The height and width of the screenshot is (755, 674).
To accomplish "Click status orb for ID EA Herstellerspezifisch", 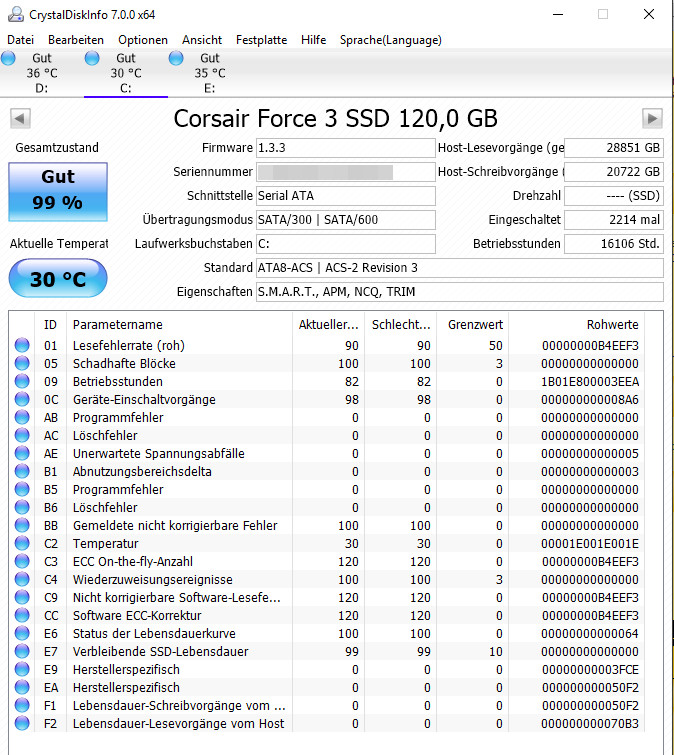I will [22, 687].
